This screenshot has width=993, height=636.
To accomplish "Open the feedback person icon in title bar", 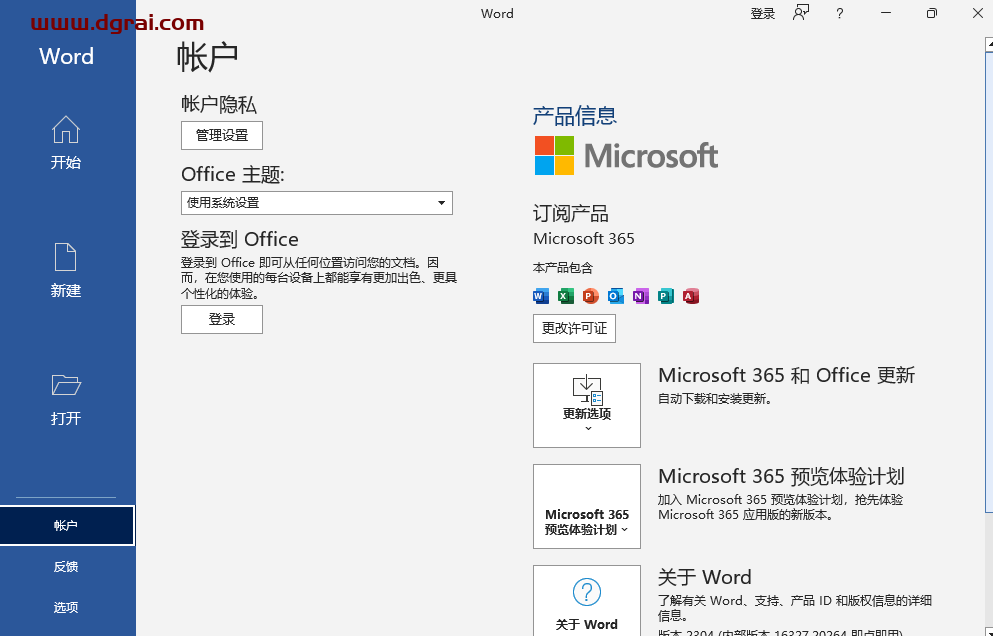I will (x=801, y=13).
